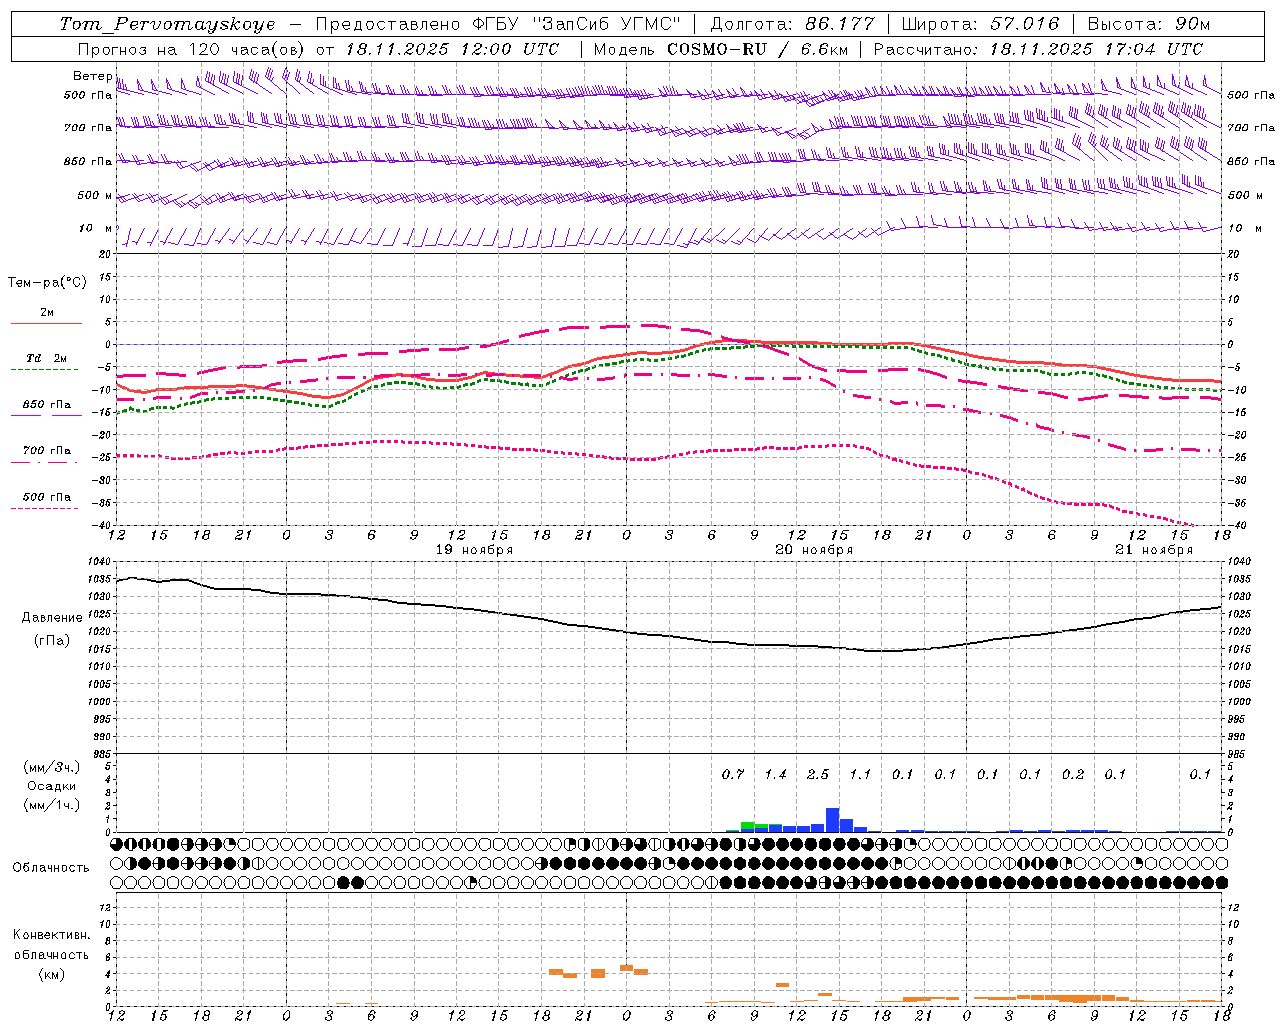This screenshot has height=1024, width=1280.
Task: Click the '21 ноября' date label
Action: 1154,550
